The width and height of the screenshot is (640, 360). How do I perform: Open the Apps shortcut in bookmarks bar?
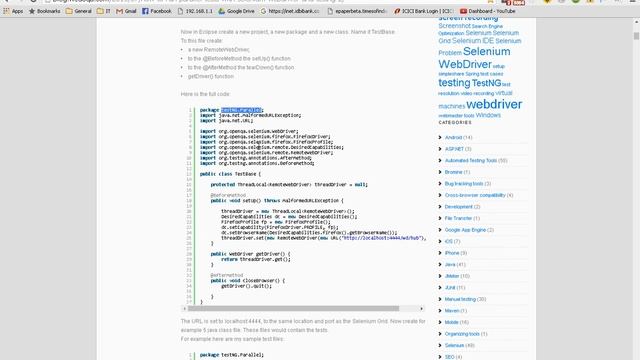(x=13, y=11)
